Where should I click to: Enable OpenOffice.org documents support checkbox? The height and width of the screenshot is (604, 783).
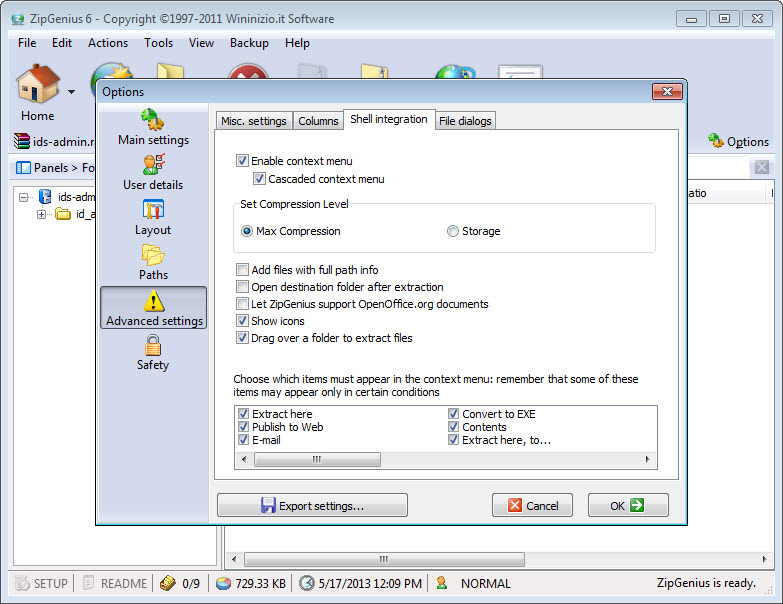(242, 304)
